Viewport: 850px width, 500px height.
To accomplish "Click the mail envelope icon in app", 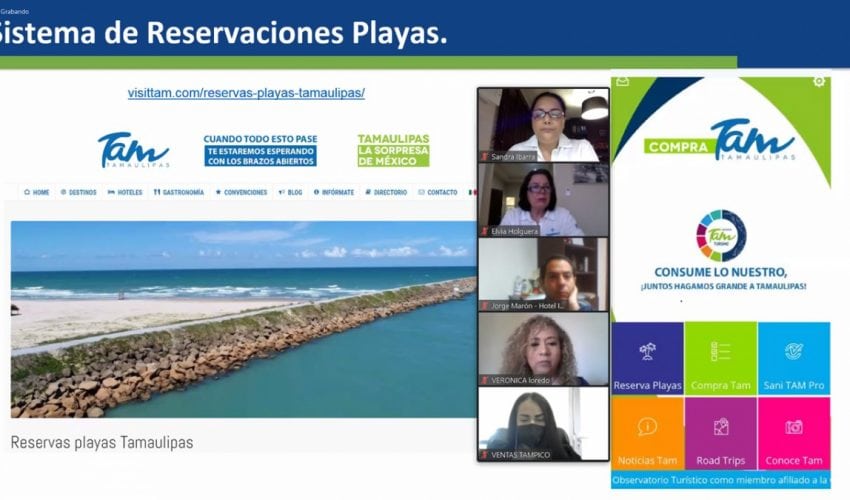I will point(622,81).
